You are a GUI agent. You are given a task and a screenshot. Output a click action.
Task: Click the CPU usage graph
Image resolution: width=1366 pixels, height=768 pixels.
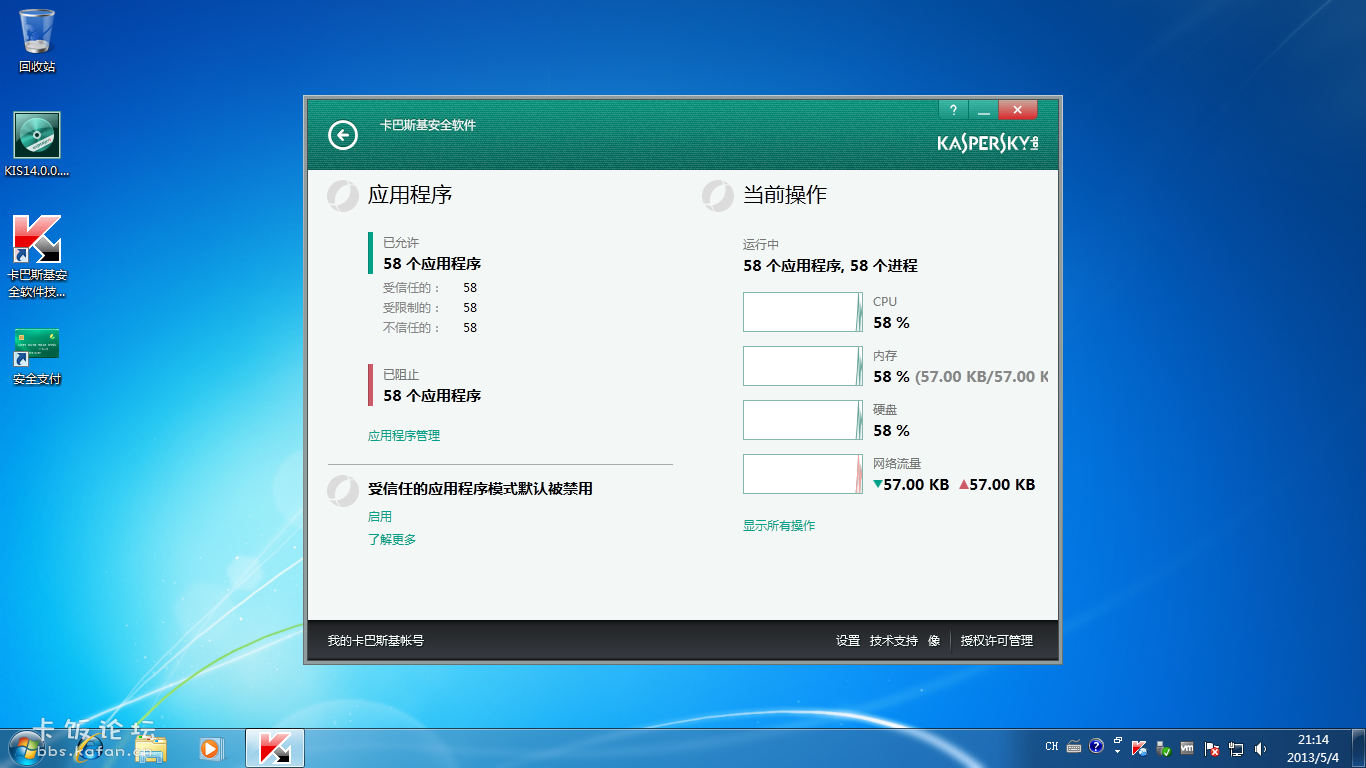click(803, 312)
